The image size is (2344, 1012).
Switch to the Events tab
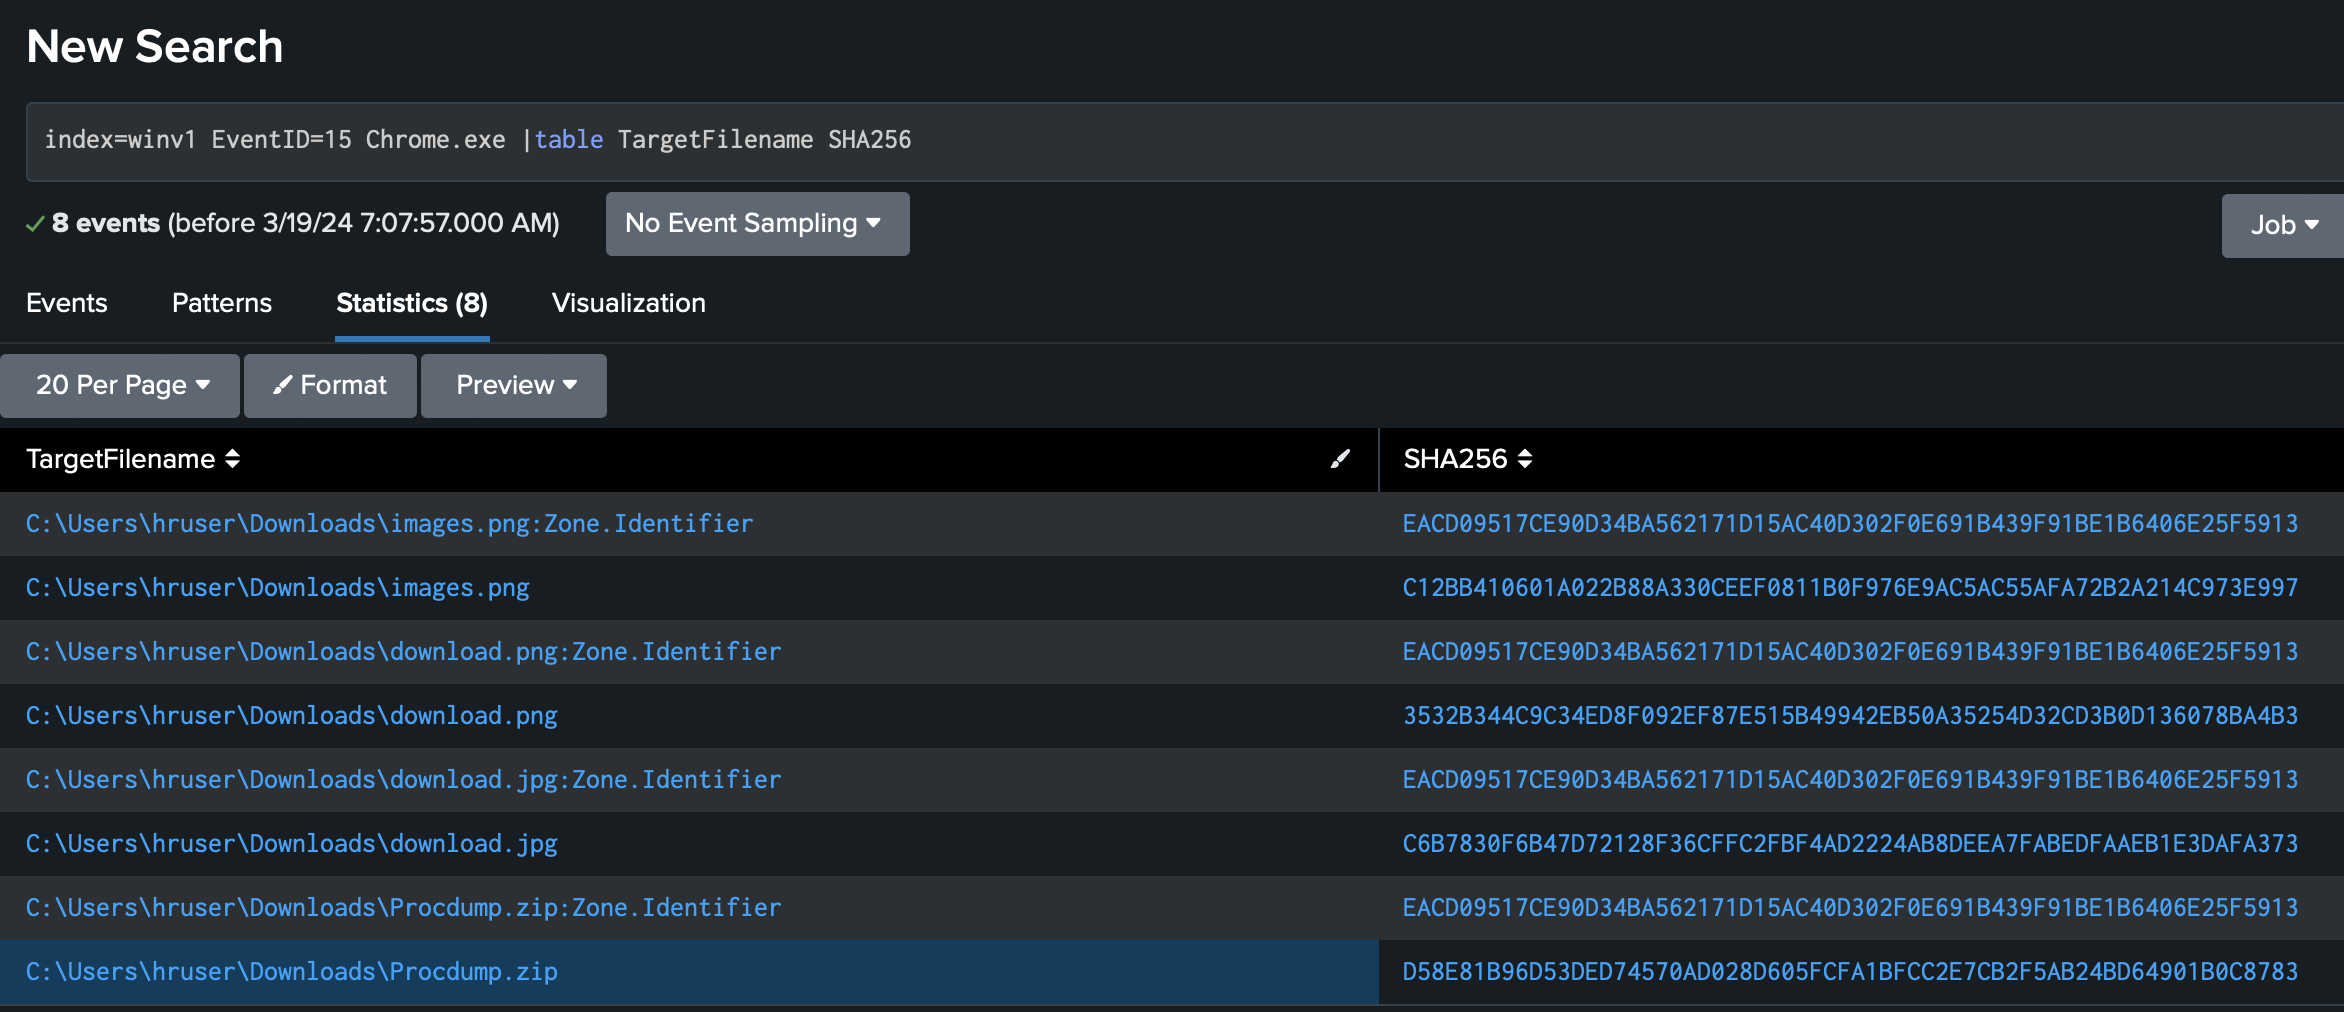66,303
